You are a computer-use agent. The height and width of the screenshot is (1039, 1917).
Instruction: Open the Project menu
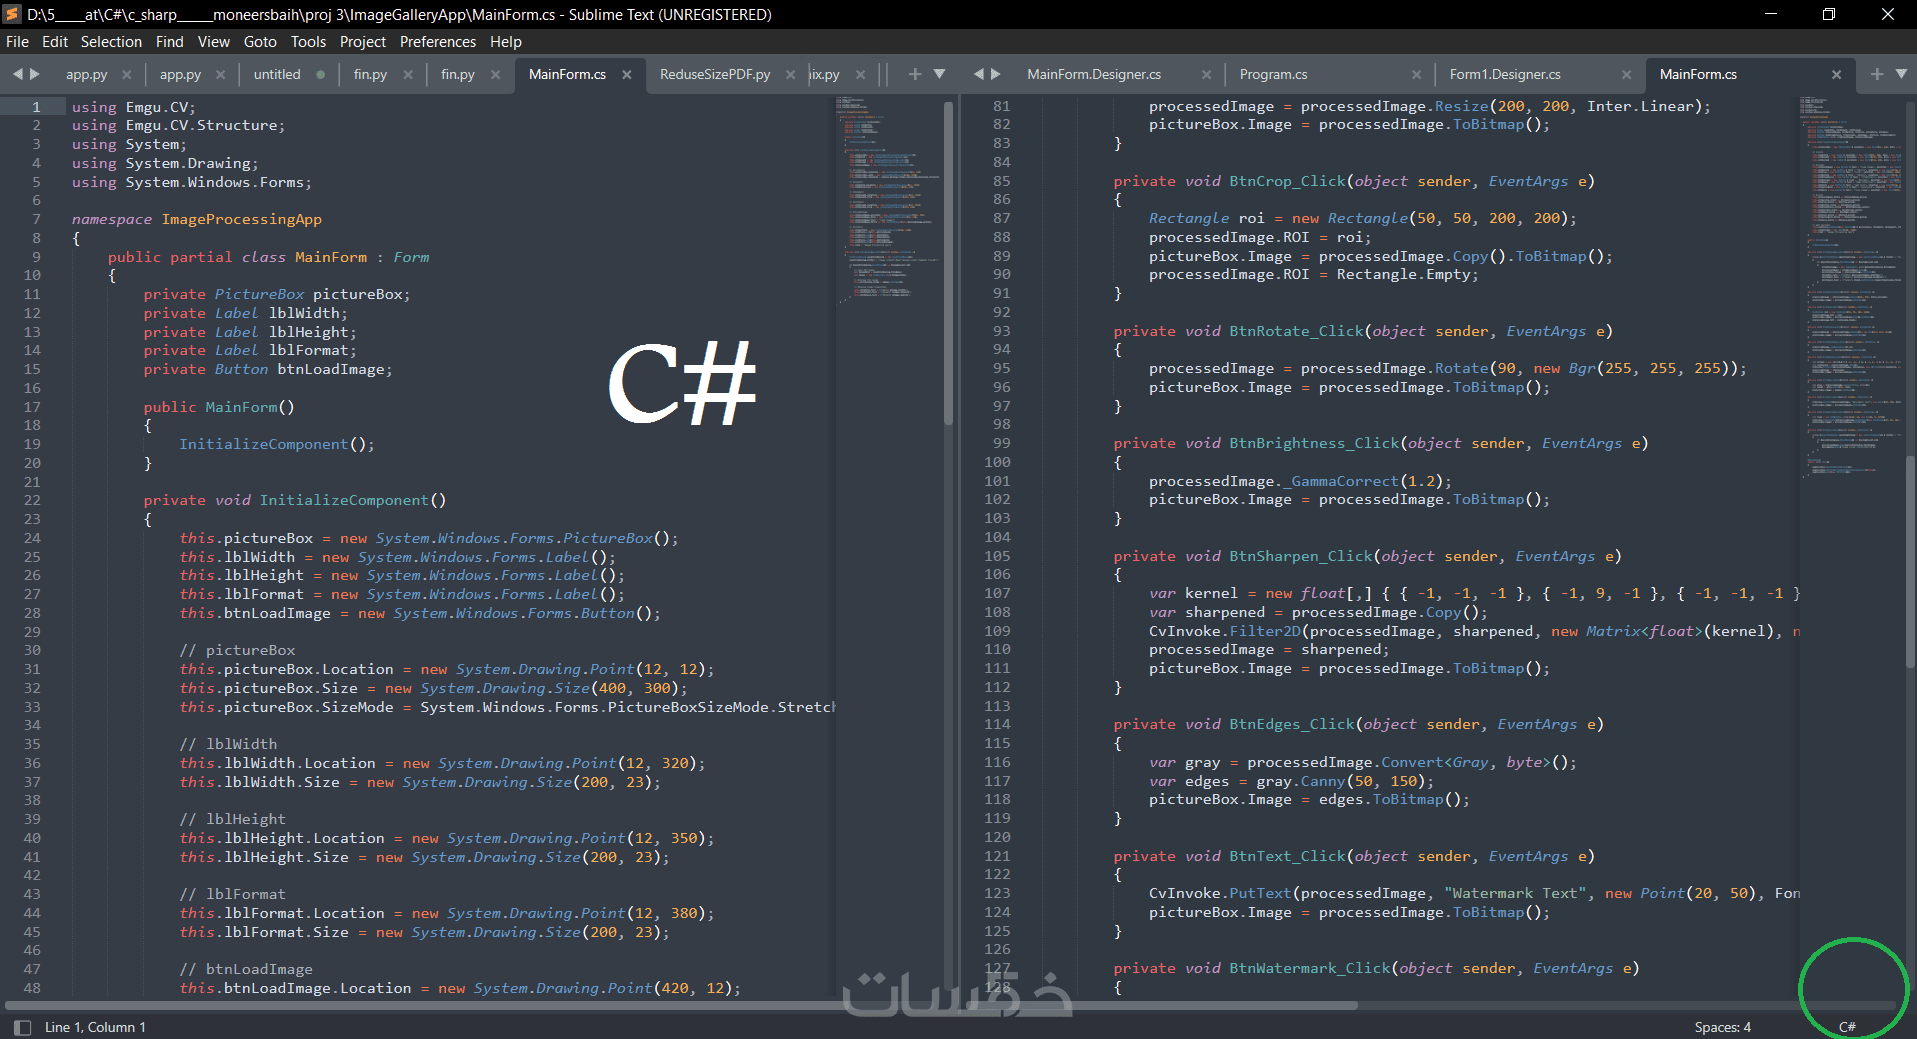pyautogui.click(x=363, y=42)
